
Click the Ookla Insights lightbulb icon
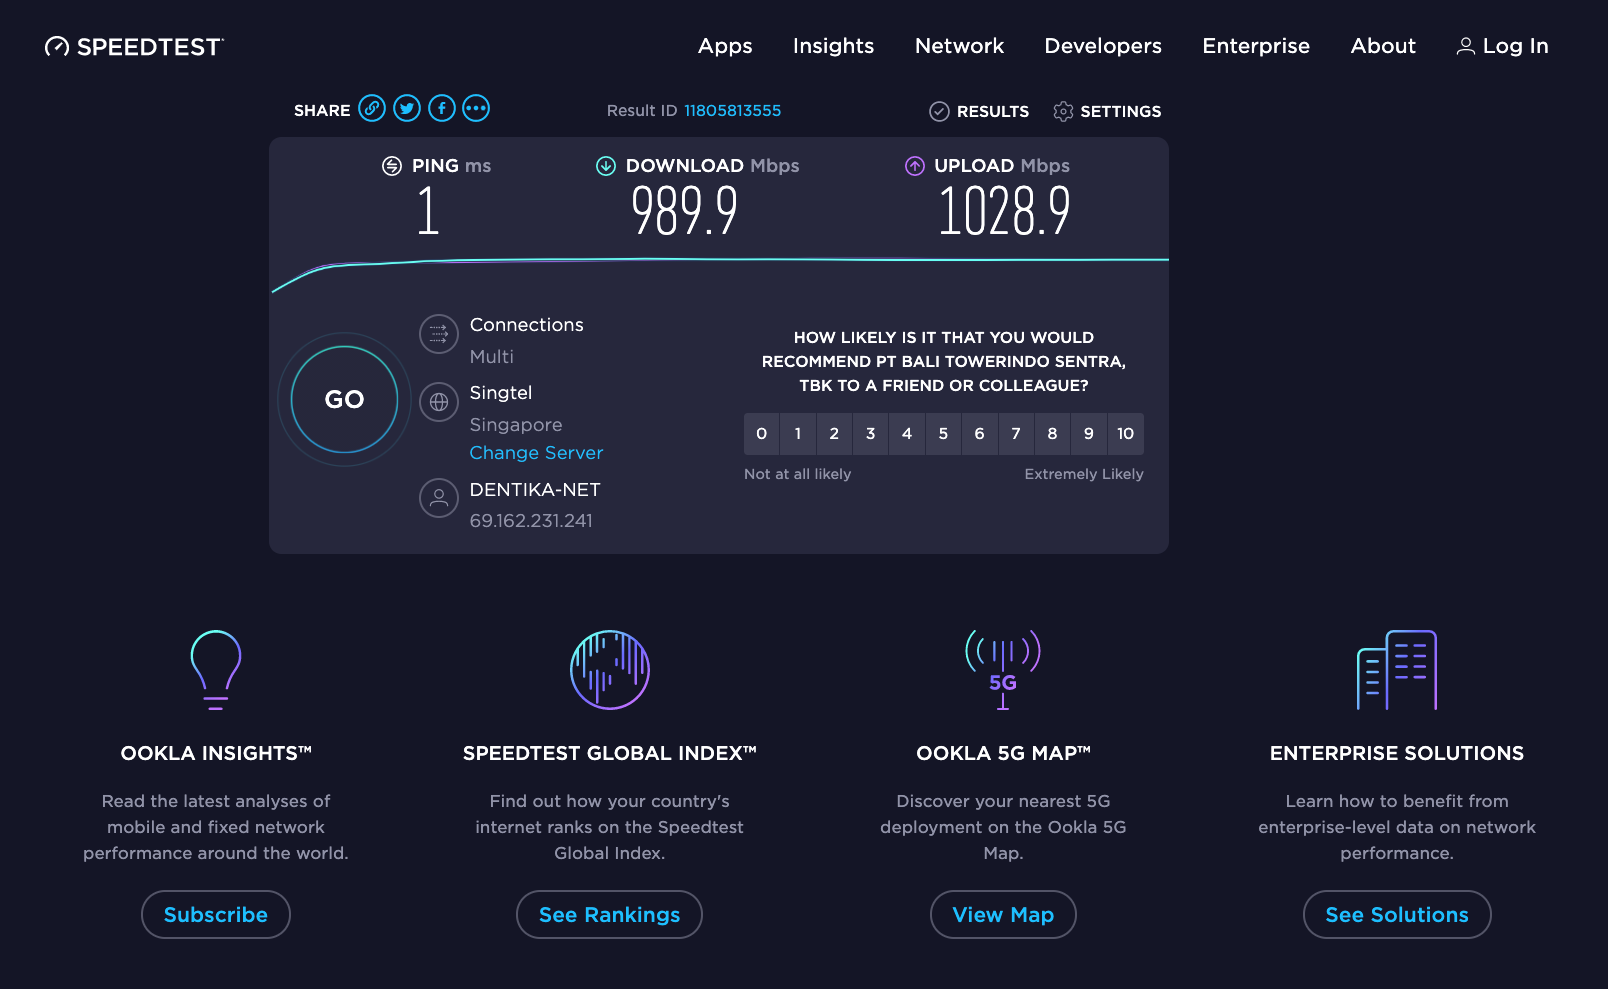pyautogui.click(x=216, y=670)
